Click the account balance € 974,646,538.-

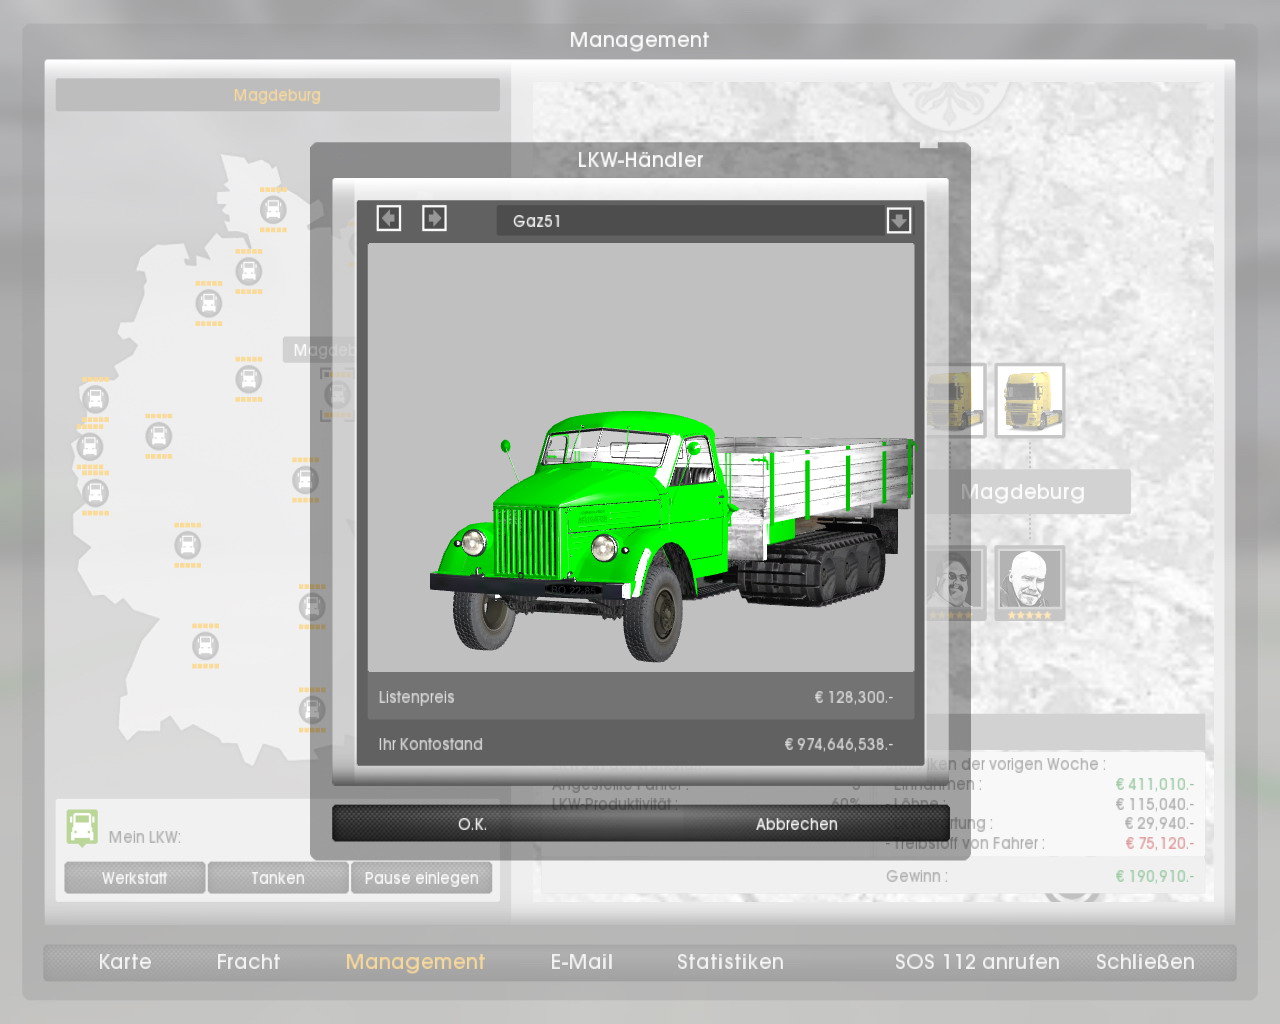(x=839, y=744)
